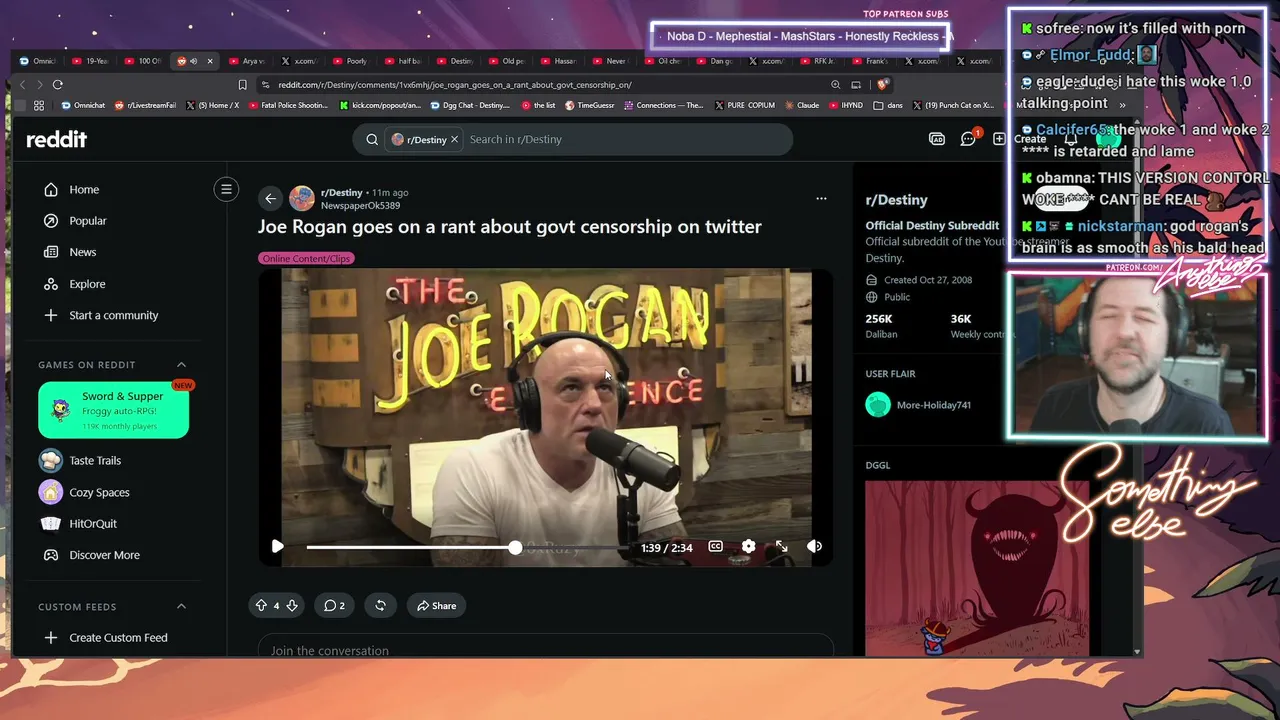This screenshot has height=720, width=1280.
Task: Switch to the Omnichat browser tab
Action: click(39, 61)
